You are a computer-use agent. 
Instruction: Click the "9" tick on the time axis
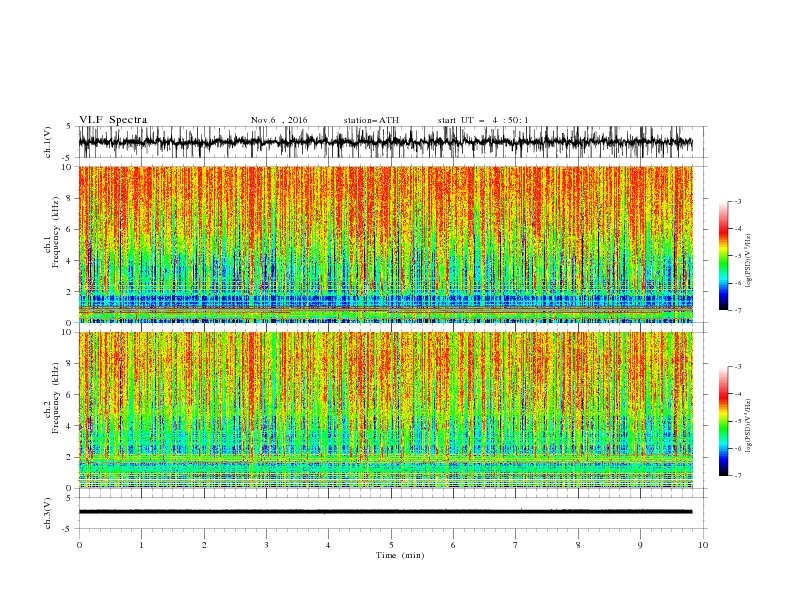[x=640, y=545]
